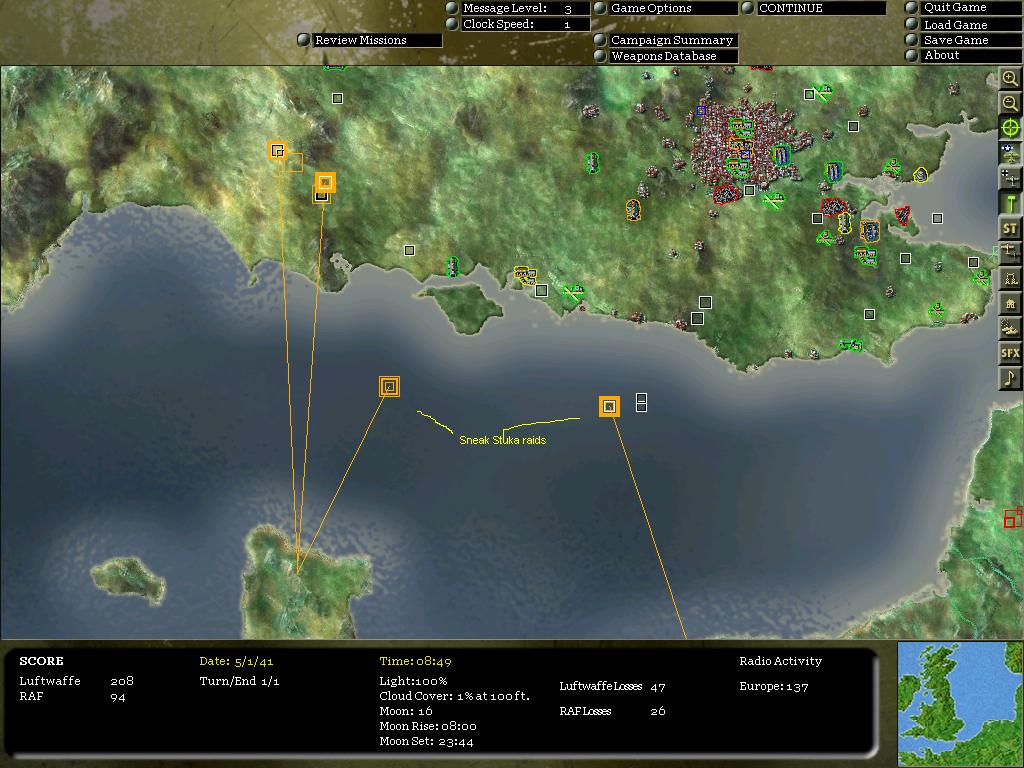Image resolution: width=1024 pixels, height=768 pixels.
Task: Click the 'Sneak Stuka raids' map label
Action: coord(502,440)
